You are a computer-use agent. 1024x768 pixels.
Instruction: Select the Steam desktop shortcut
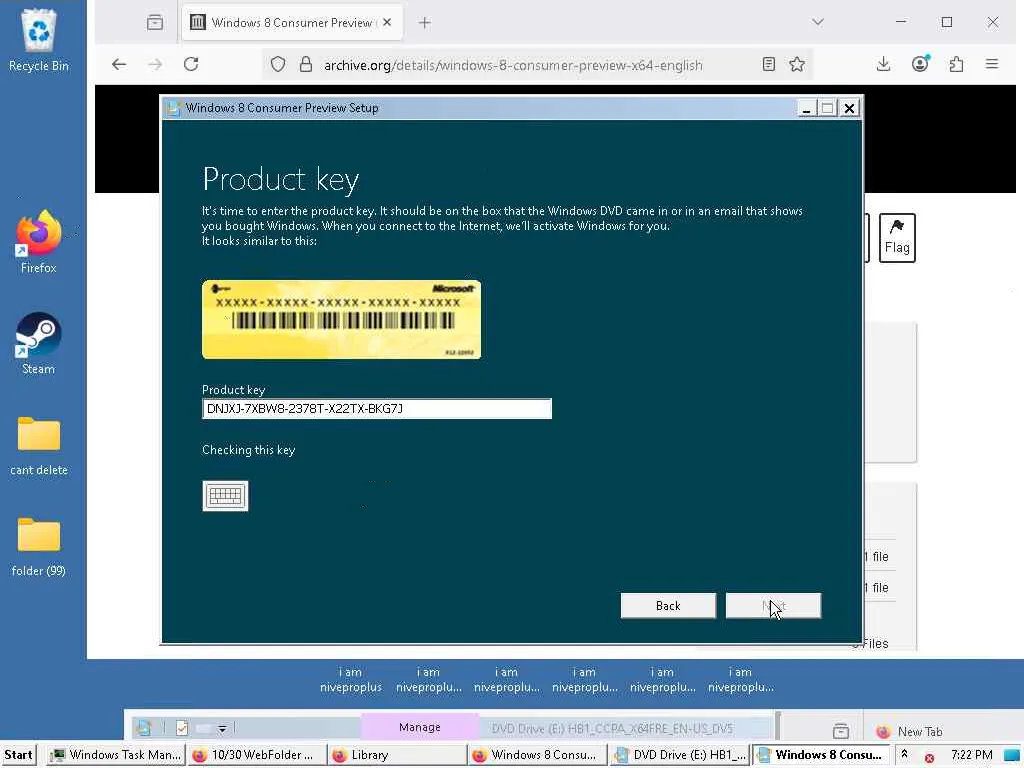[39, 344]
